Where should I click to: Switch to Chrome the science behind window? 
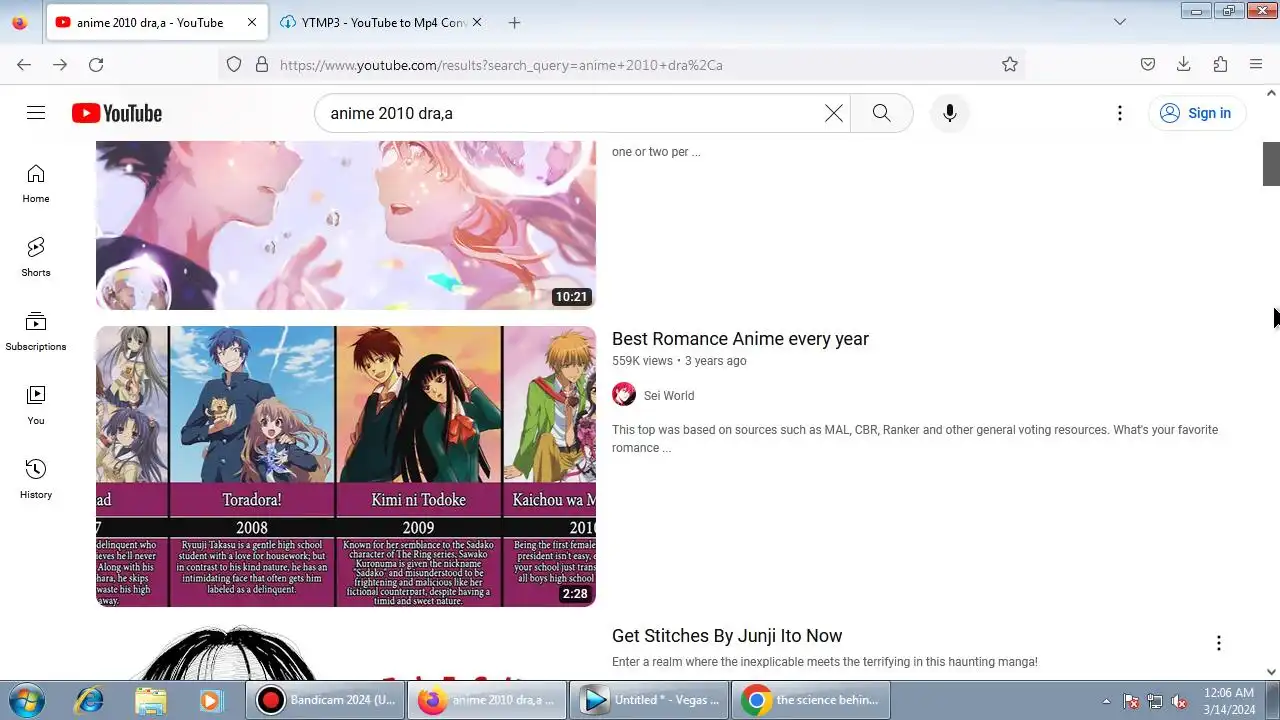click(x=810, y=700)
